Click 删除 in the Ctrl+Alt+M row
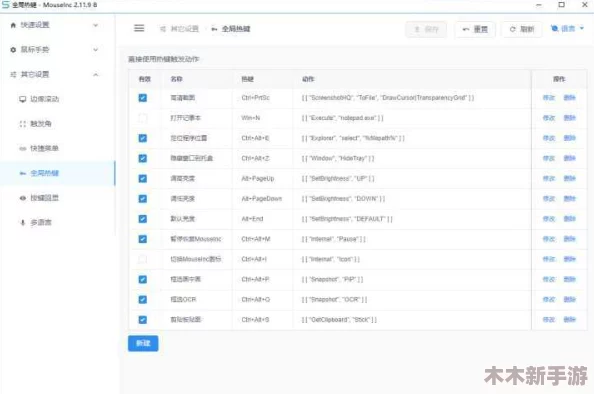This screenshot has width=594, height=394. (569, 239)
